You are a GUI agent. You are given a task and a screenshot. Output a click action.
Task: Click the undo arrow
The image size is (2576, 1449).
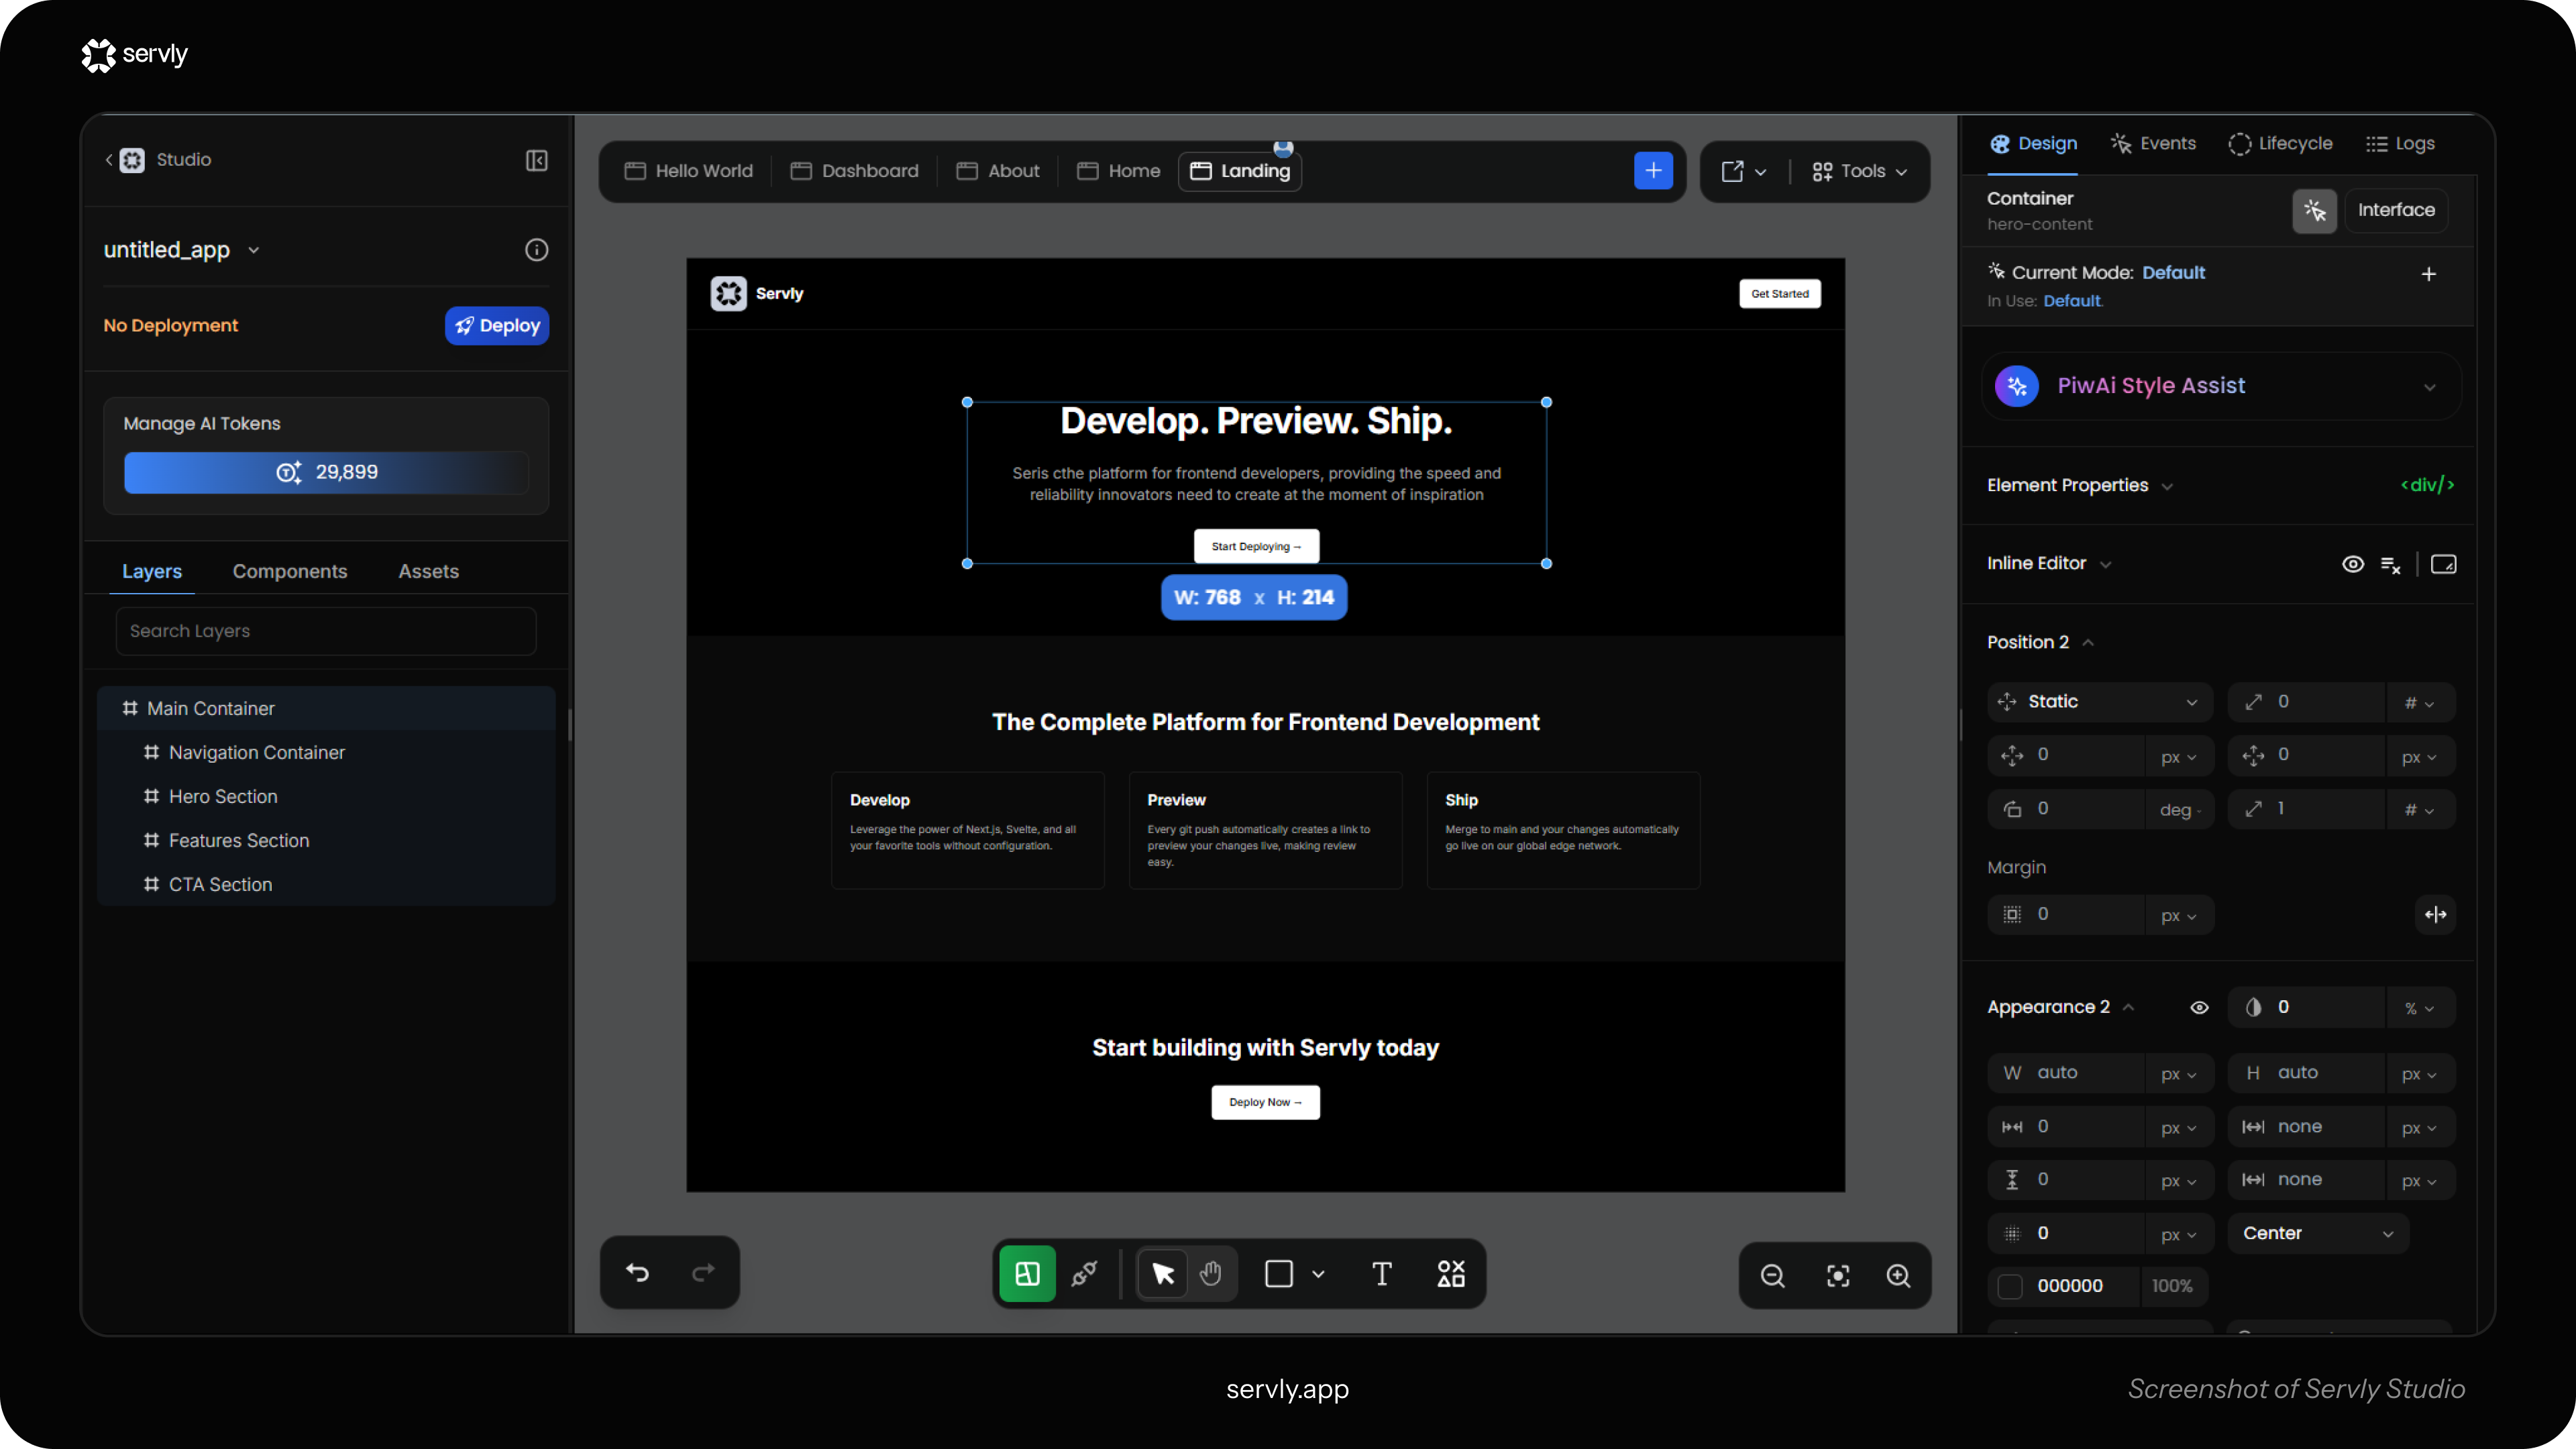tap(637, 1272)
